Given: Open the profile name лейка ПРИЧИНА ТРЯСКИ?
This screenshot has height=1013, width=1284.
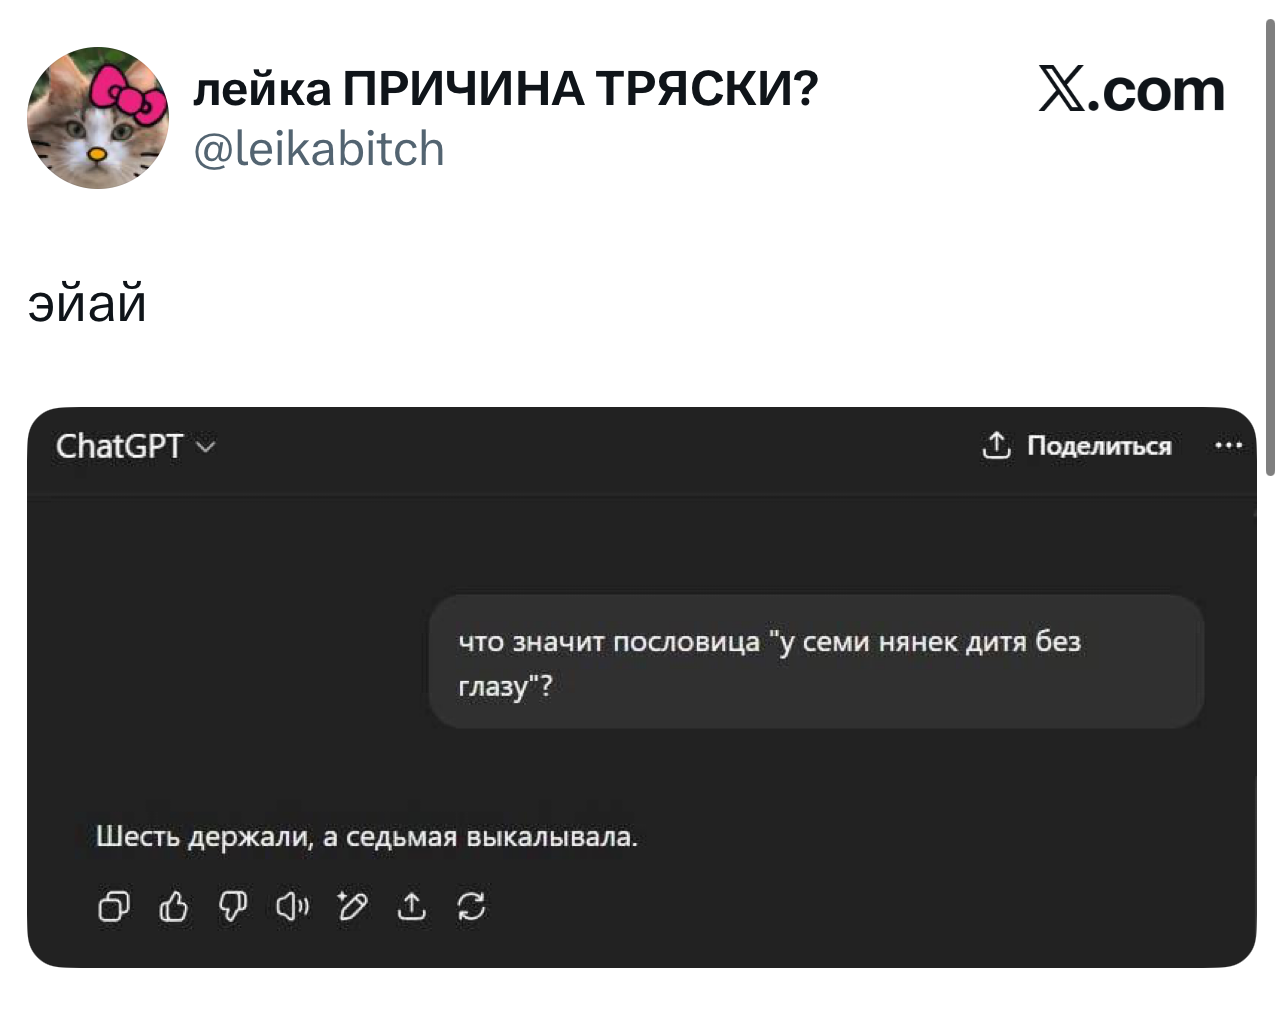Looking at the screenshot, I should pos(505,90).
